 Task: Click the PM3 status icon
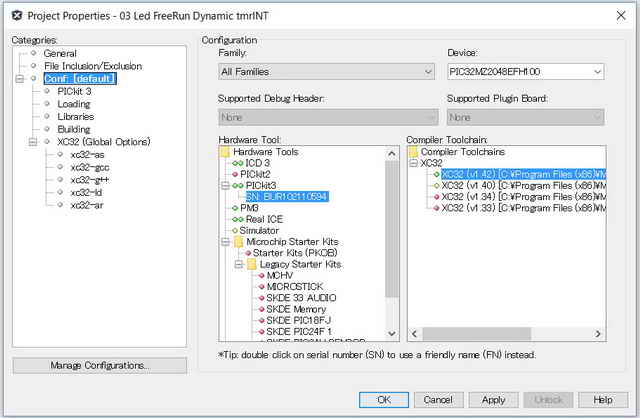pos(235,208)
